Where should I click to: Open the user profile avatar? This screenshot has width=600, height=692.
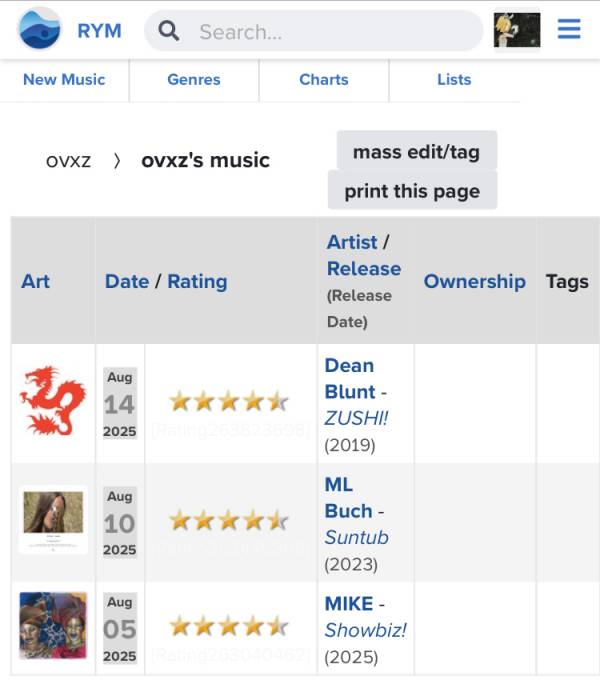(517, 30)
